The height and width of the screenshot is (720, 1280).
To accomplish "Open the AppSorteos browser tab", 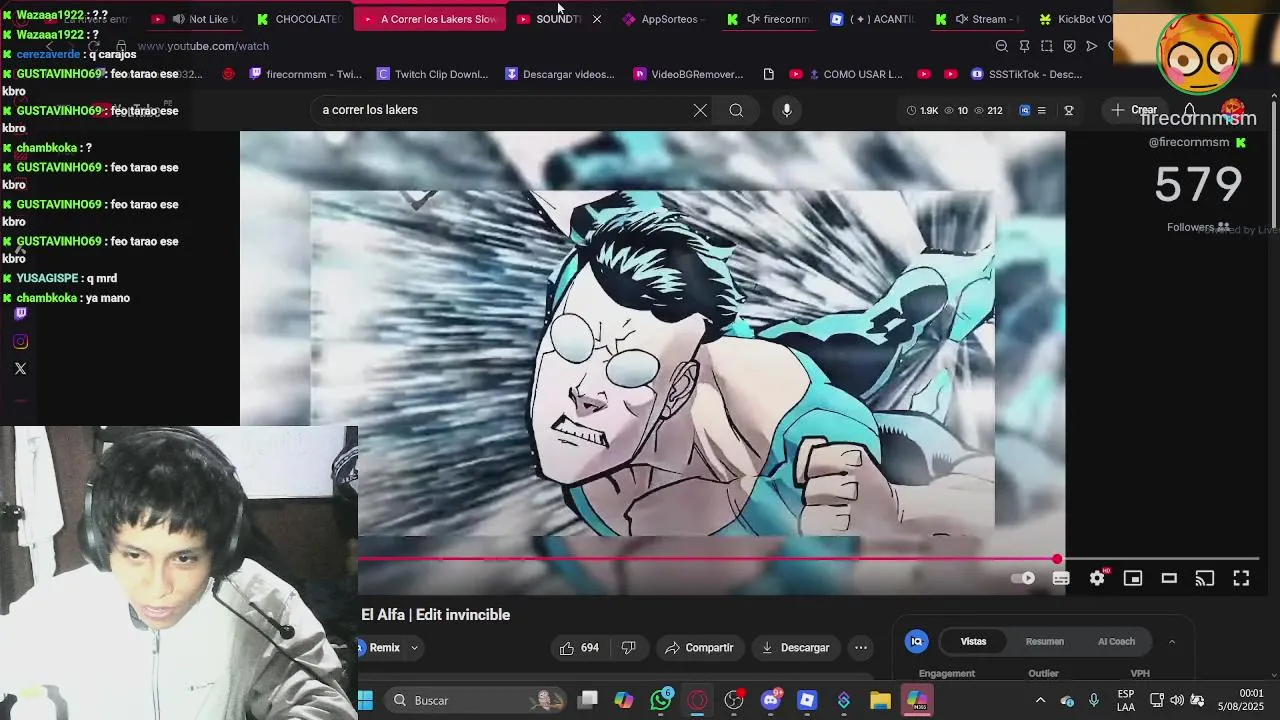I will click(x=662, y=19).
